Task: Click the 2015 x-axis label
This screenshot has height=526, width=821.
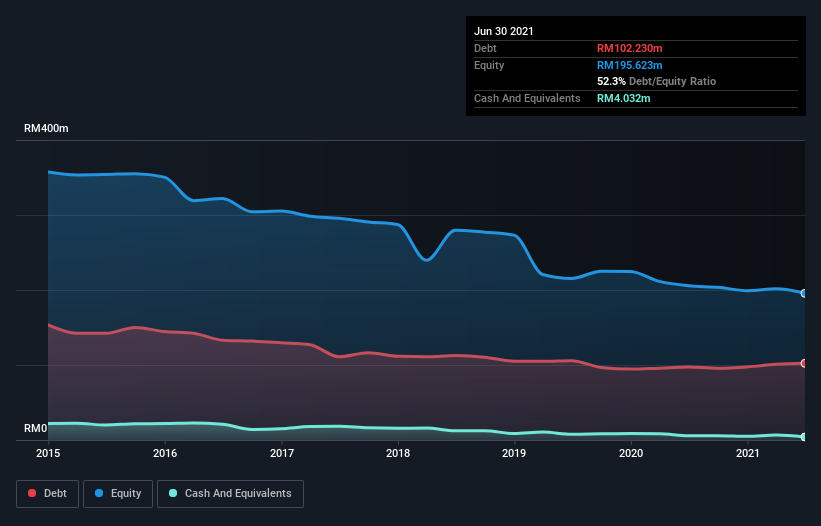Action: tap(48, 453)
